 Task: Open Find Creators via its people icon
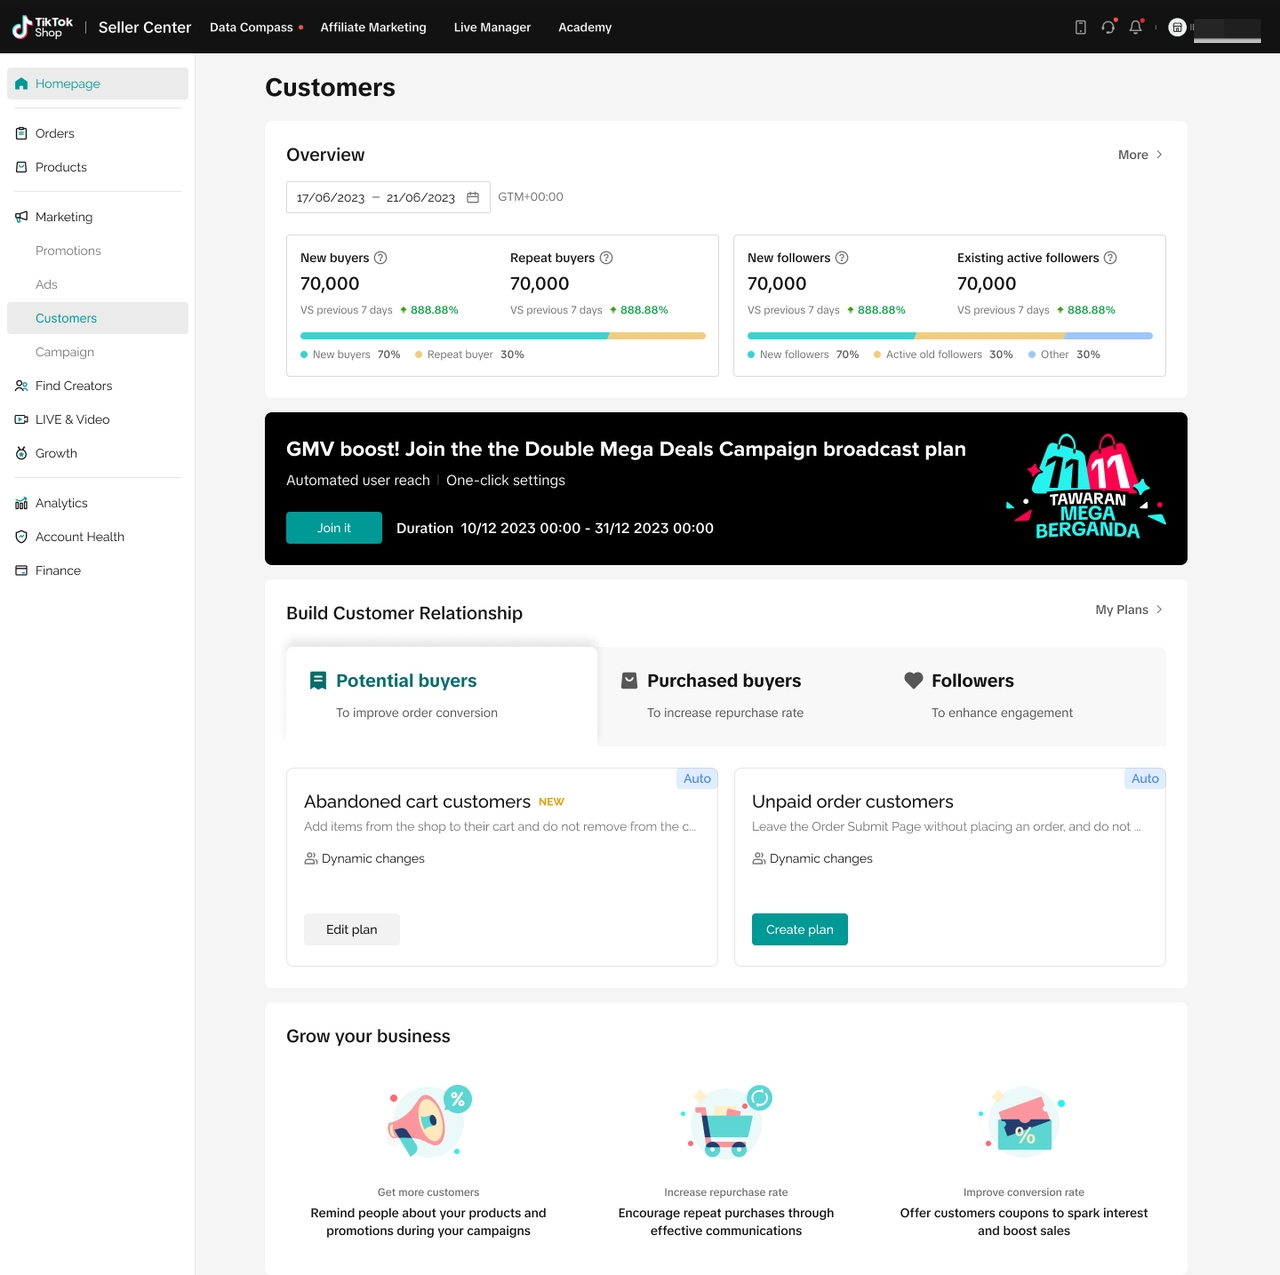point(21,386)
